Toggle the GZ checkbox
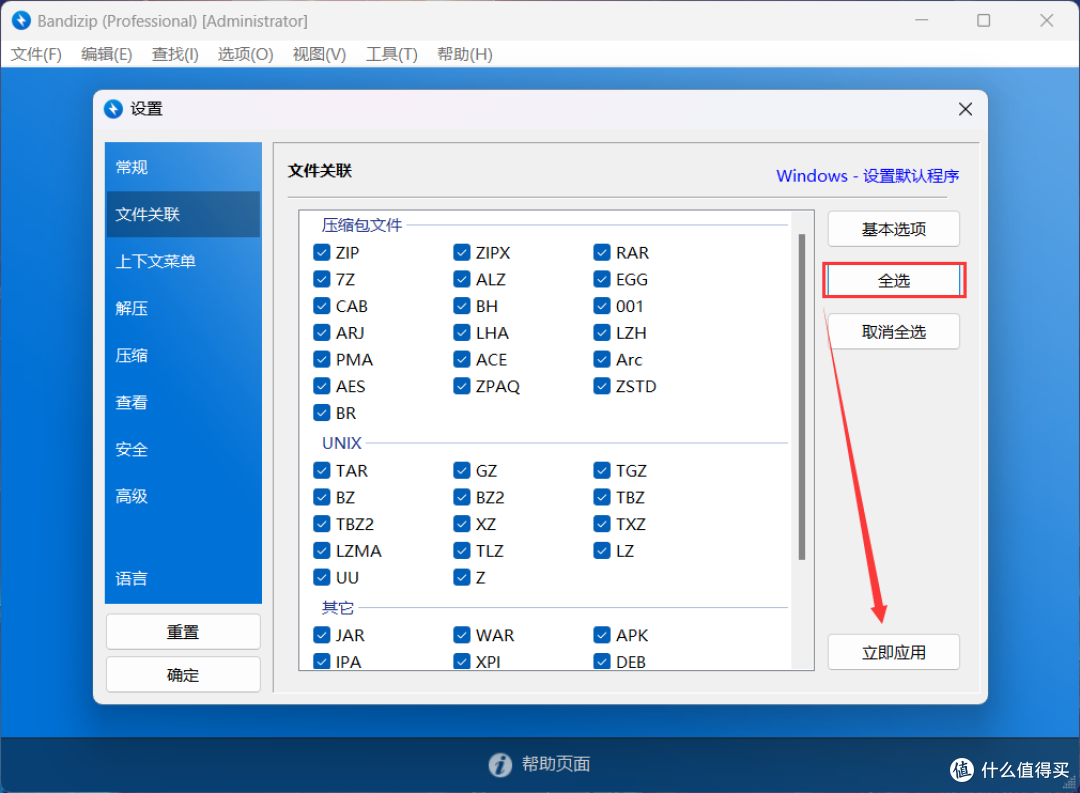 461,471
